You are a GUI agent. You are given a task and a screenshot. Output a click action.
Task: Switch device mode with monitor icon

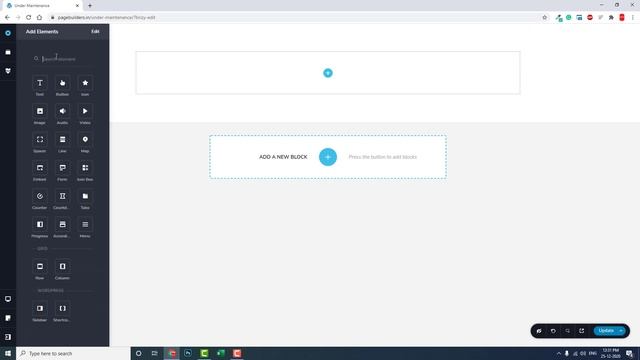(8, 299)
